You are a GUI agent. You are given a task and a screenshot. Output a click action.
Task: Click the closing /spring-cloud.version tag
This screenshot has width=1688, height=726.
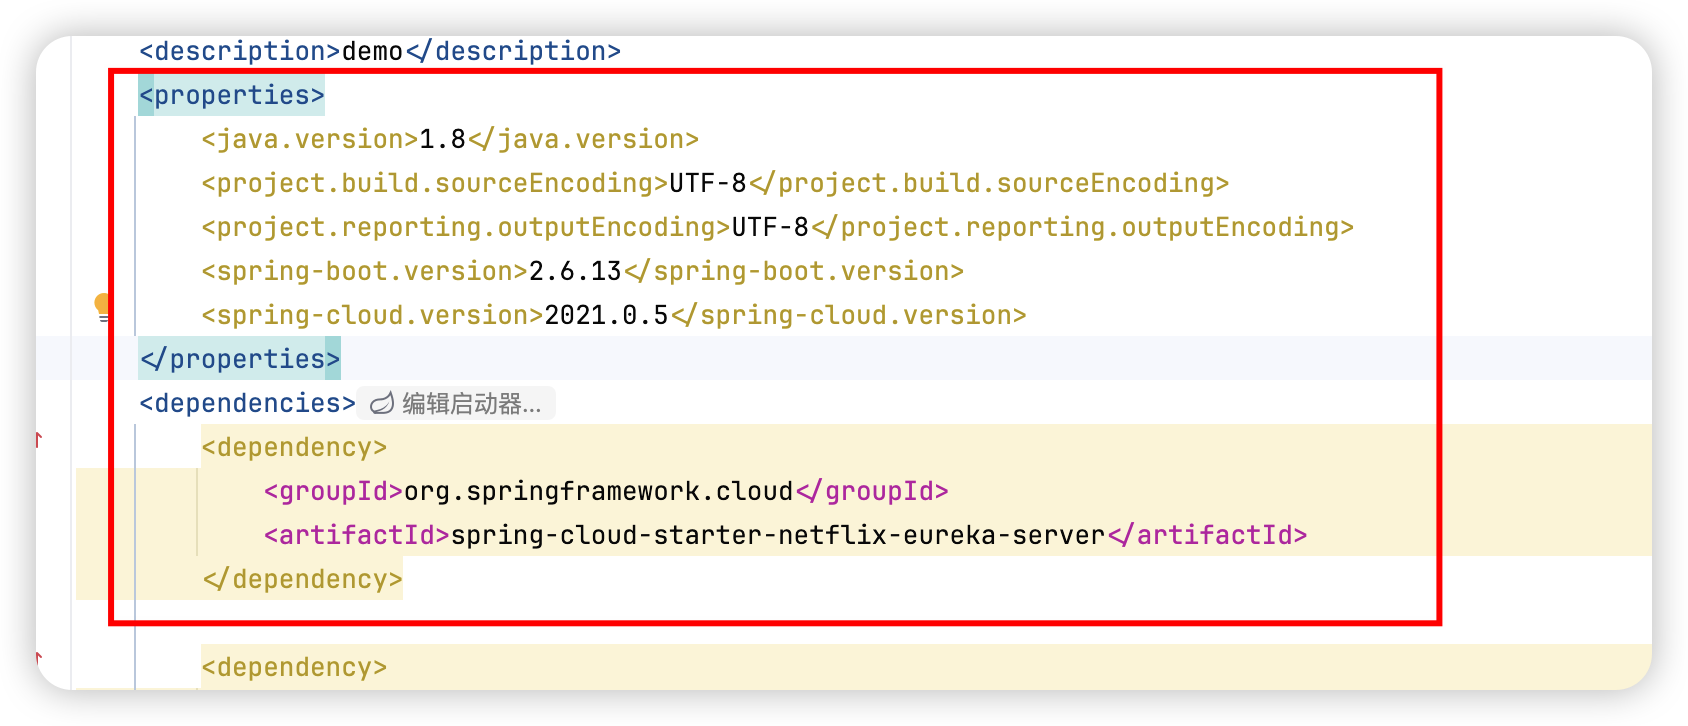848,316
